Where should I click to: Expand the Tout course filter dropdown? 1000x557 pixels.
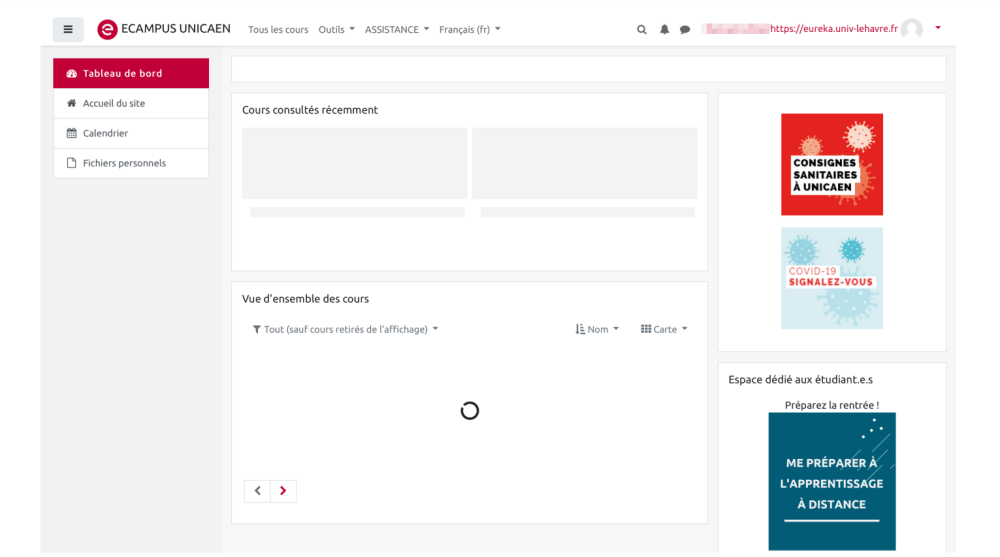(345, 329)
